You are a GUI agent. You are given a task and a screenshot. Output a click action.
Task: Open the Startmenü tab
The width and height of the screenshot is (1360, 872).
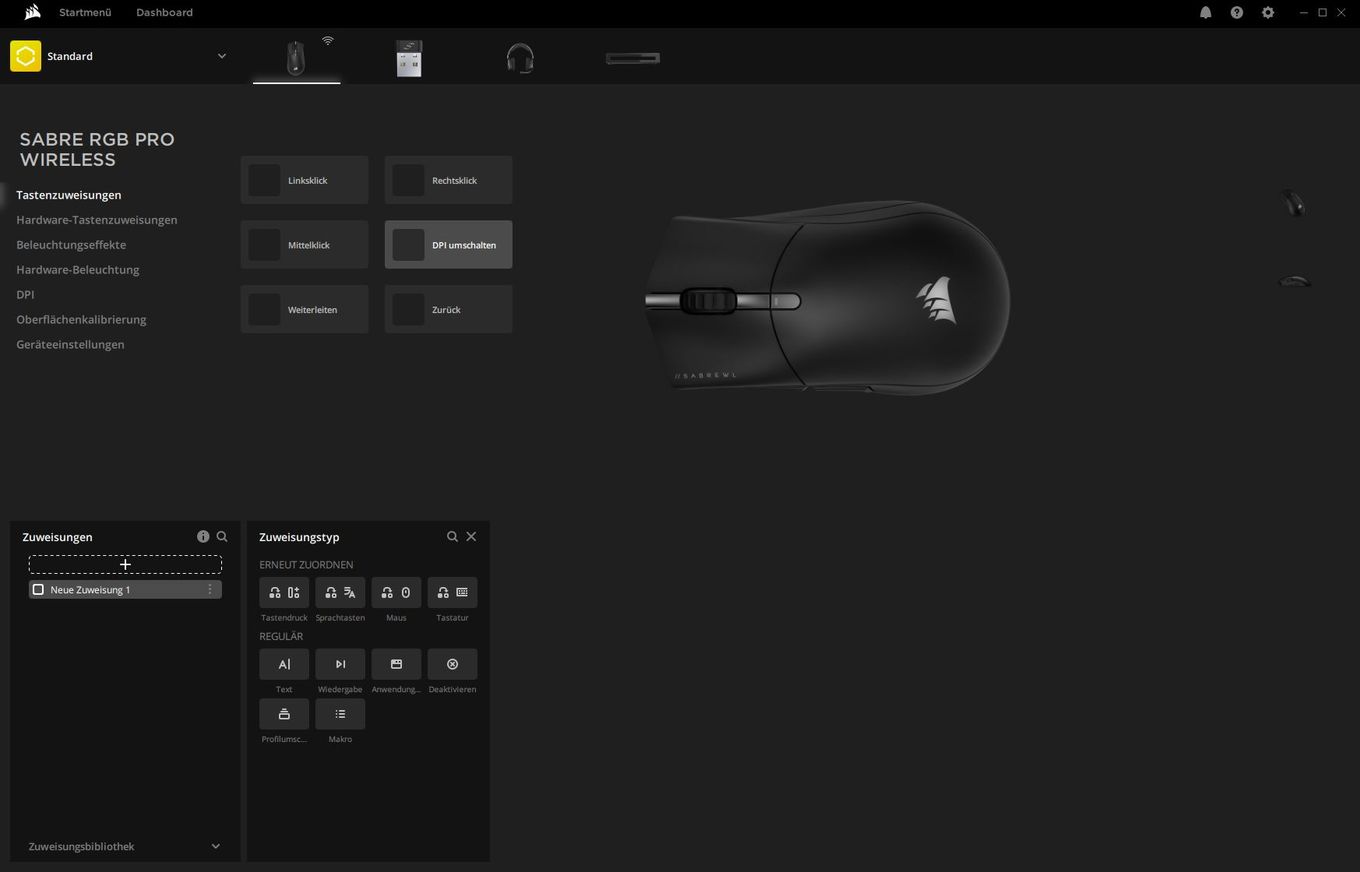tap(85, 12)
